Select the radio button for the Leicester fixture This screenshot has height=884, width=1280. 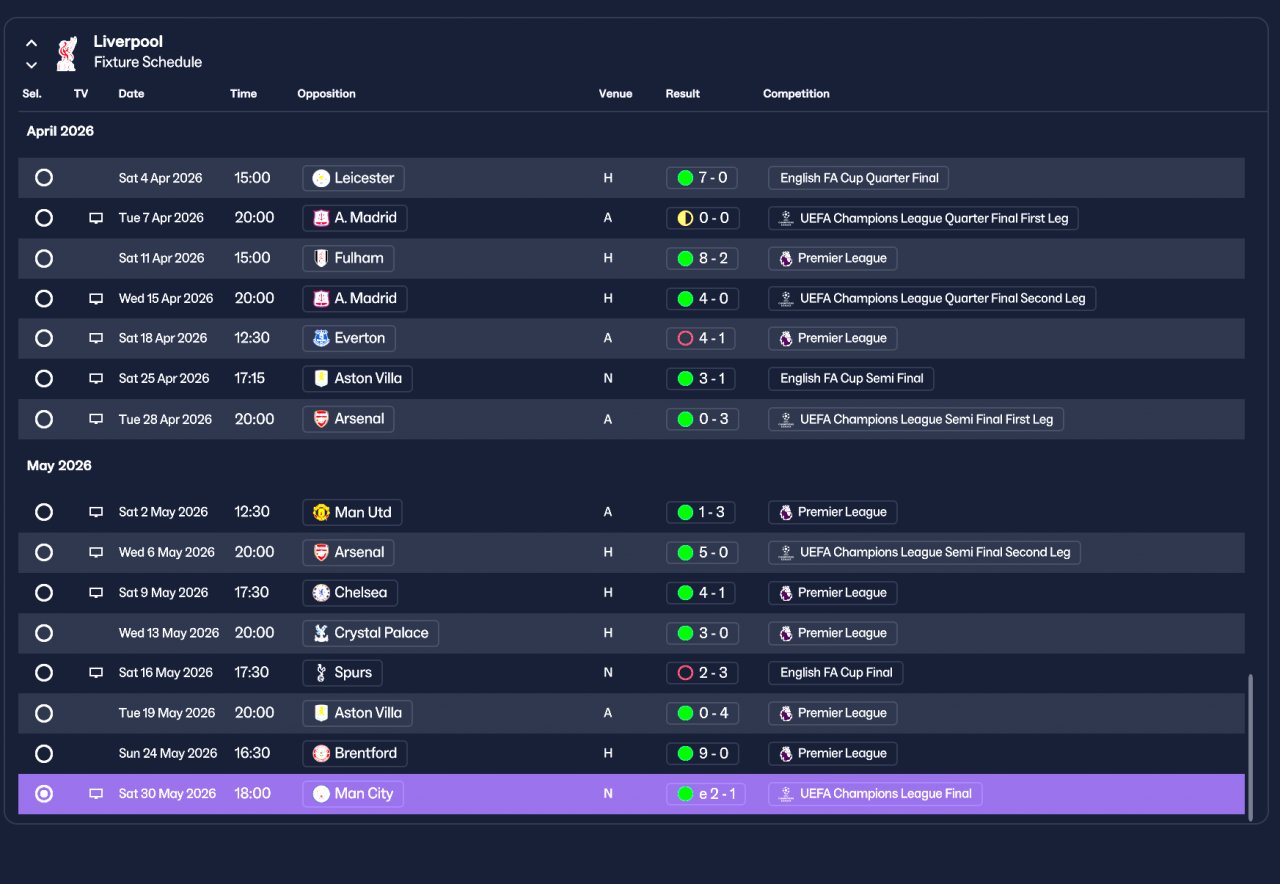coord(44,178)
